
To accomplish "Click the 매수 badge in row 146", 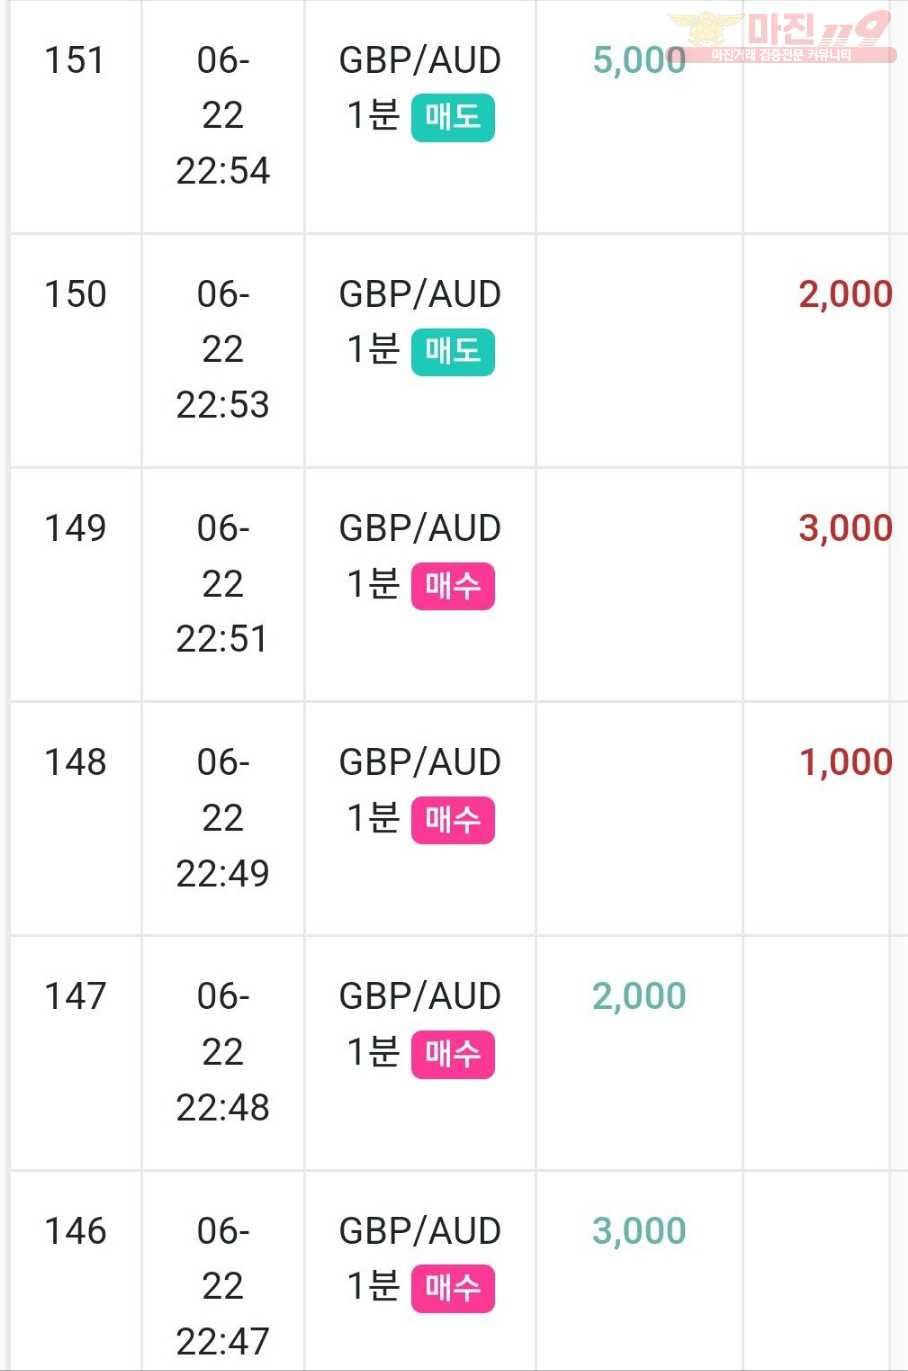I will pos(453,1288).
